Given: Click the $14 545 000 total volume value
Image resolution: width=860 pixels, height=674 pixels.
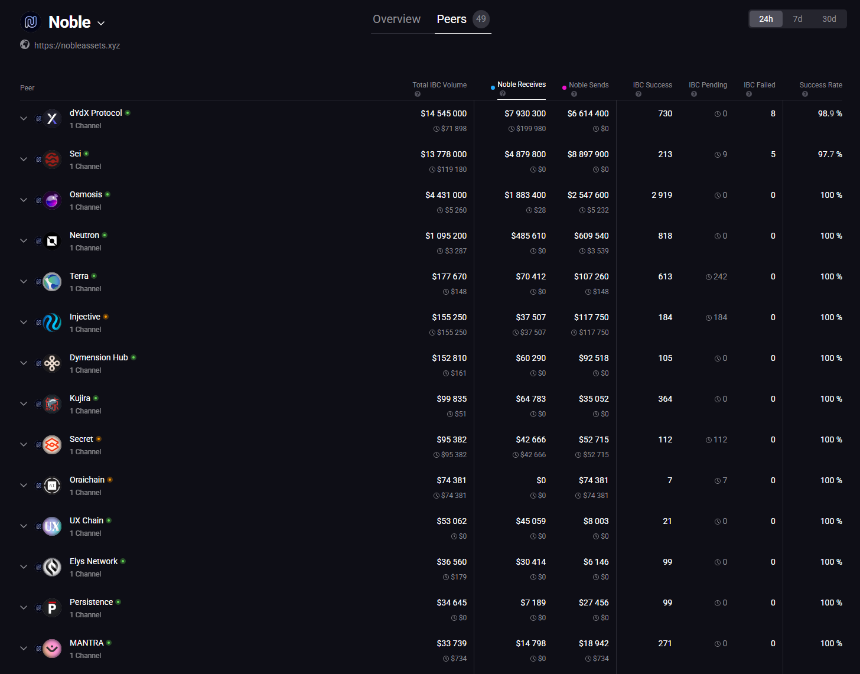Looking at the screenshot, I should pyautogui.click(x=443, y=114).
